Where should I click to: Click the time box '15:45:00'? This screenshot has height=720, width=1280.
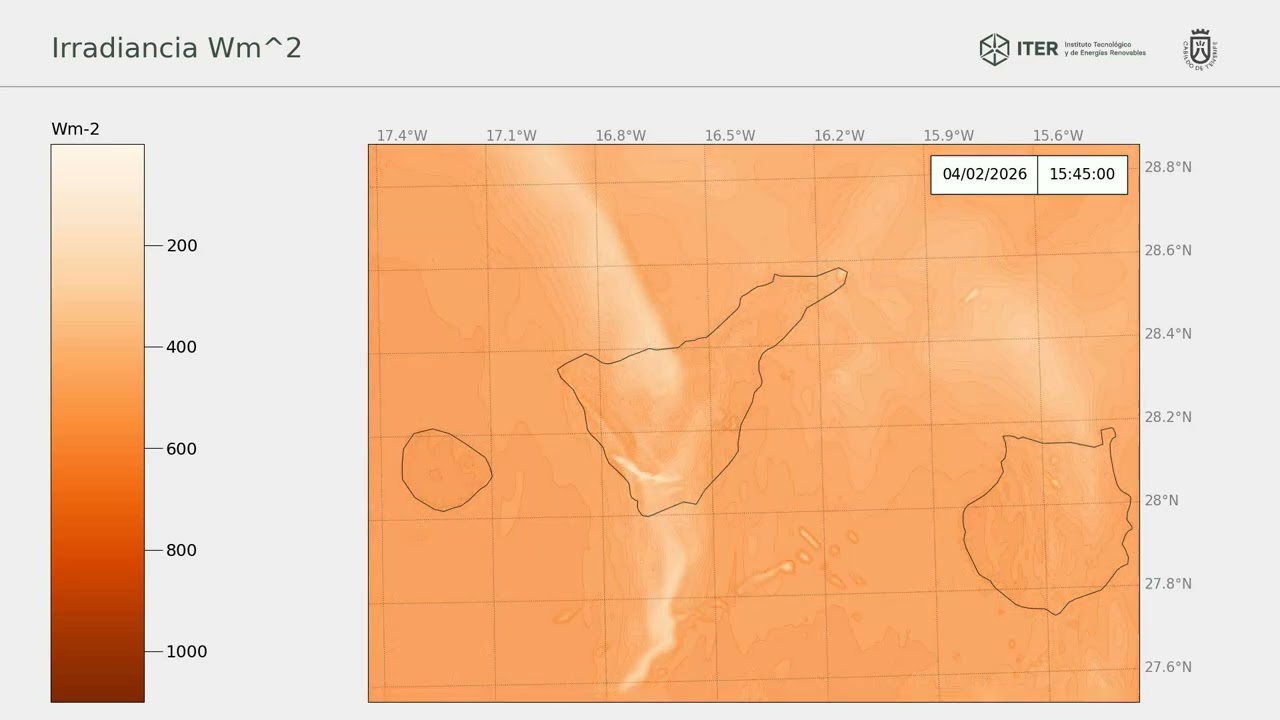point(1082,174)
